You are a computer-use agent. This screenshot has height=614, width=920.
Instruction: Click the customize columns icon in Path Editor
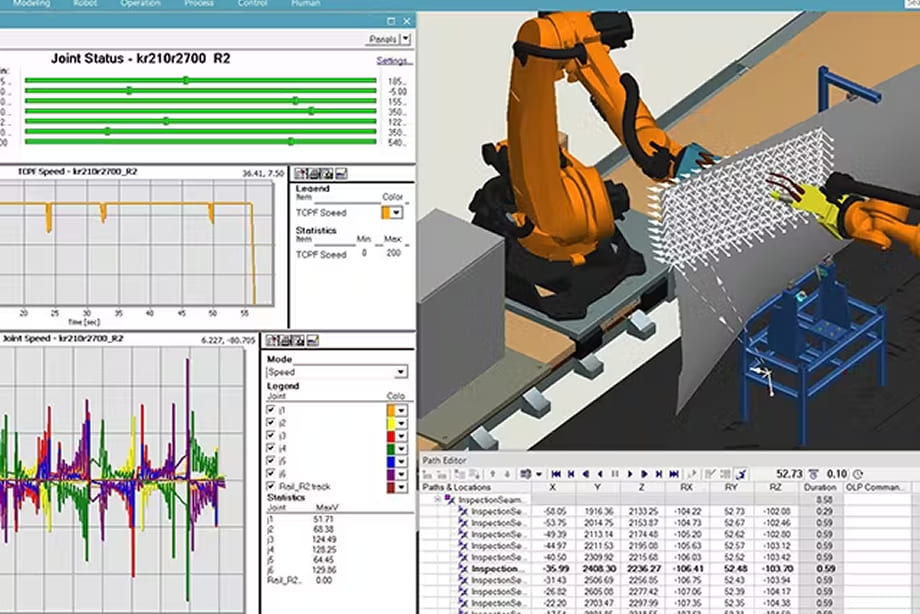pos(526,474)
